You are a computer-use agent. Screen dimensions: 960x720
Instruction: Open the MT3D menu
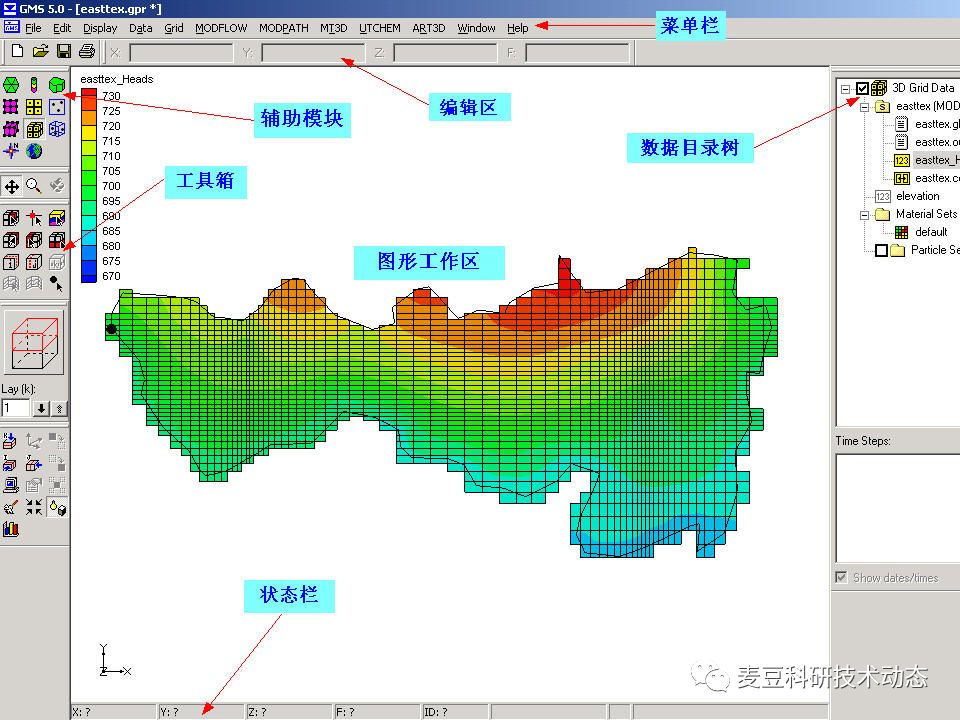coord(334,28)
